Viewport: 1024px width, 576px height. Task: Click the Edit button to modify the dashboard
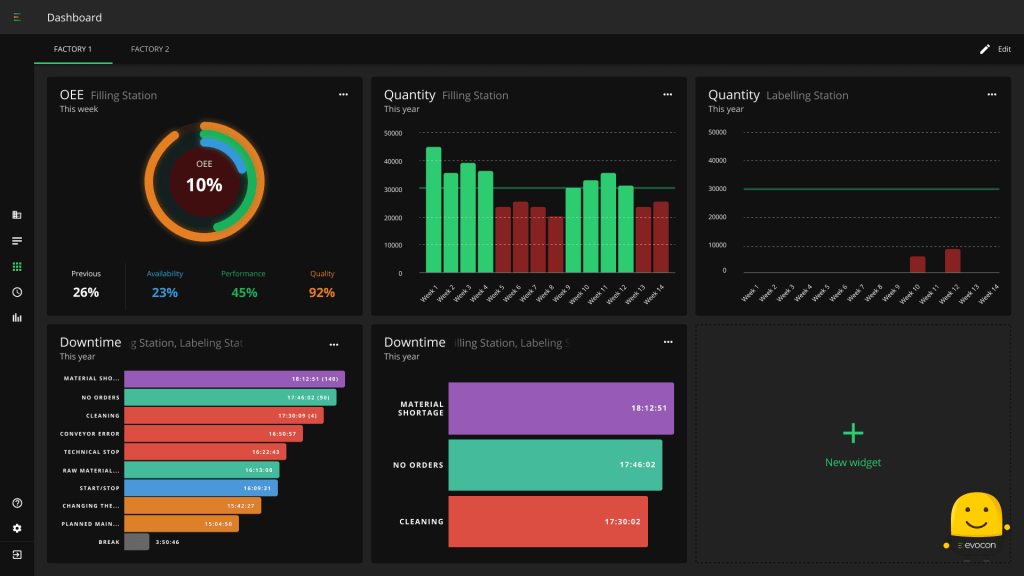(x=993, y=48)
